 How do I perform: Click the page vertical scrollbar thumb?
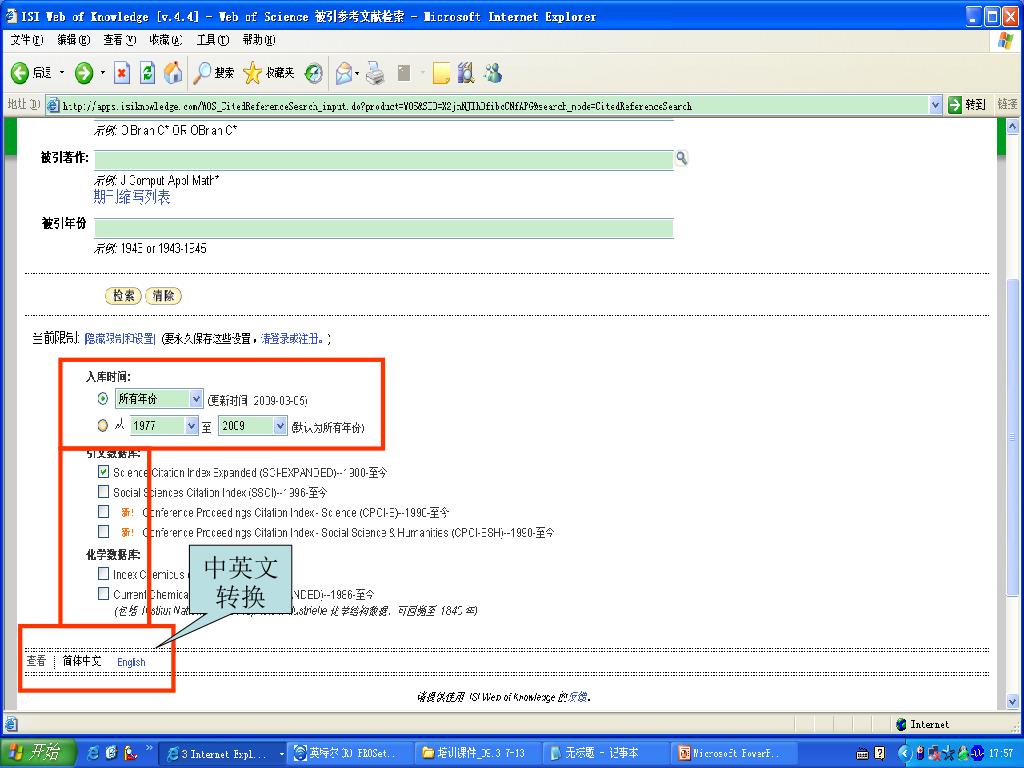pos(1012,436)
